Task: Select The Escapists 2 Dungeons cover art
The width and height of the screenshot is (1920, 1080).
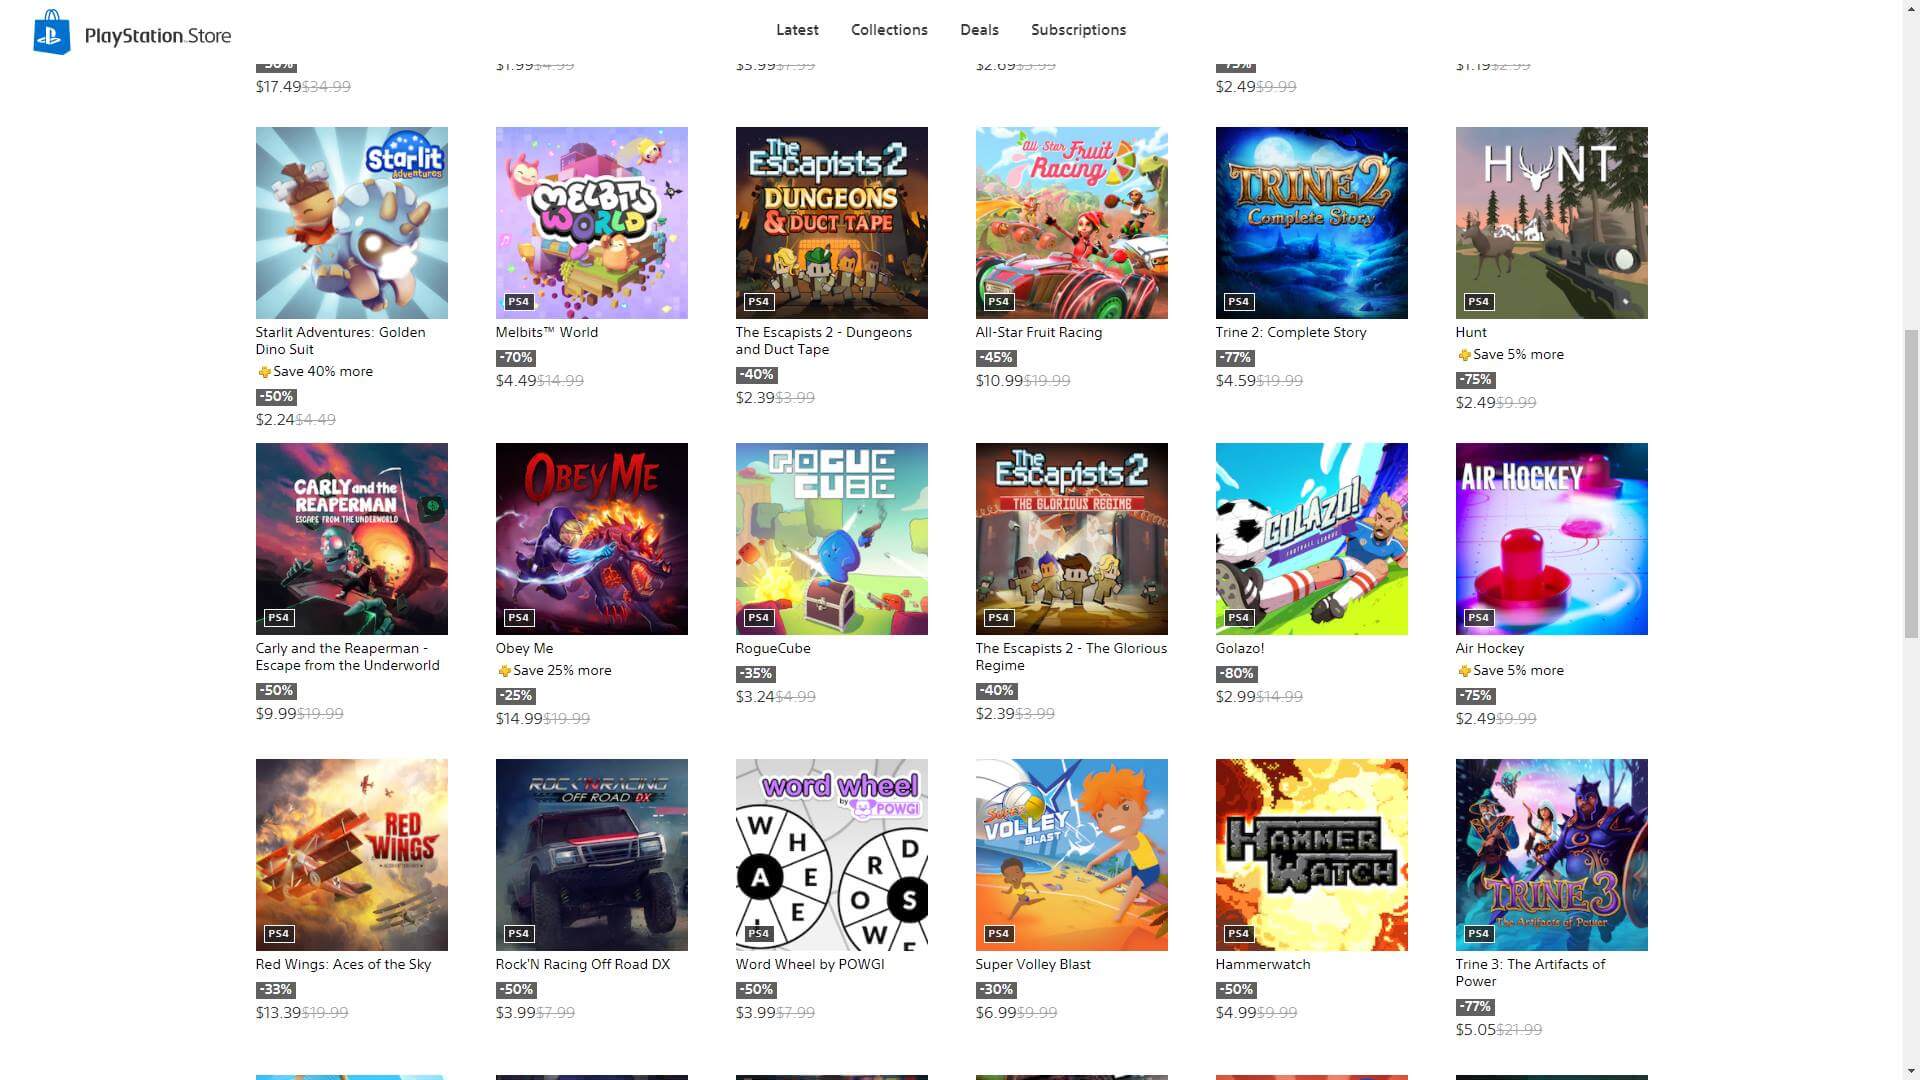Action: [831, 222]
